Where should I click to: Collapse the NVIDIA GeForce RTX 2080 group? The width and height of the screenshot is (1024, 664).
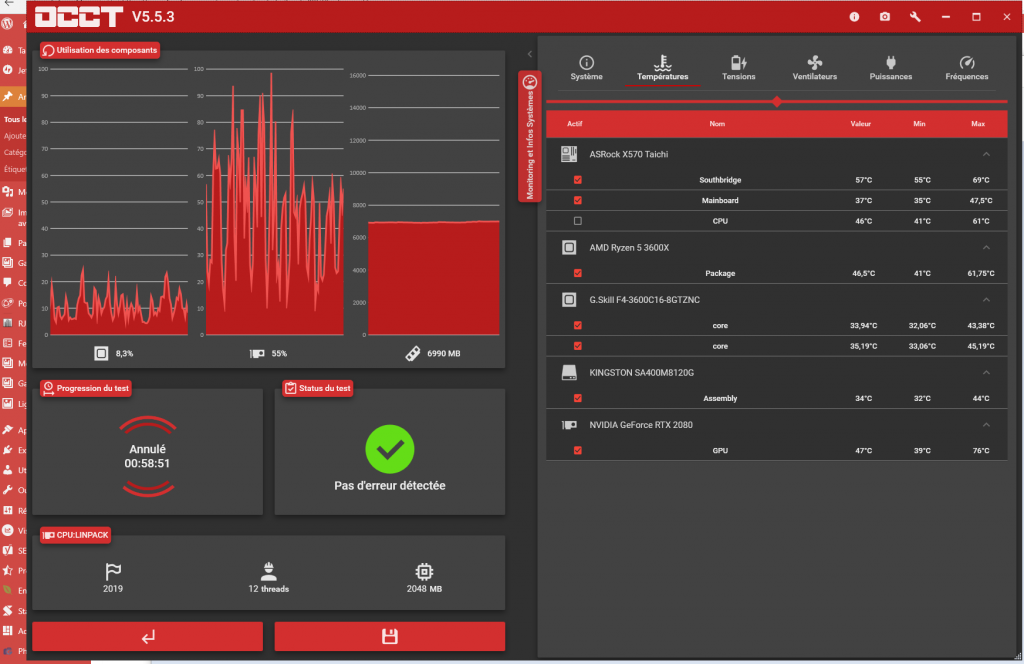[x=986, y=425]
